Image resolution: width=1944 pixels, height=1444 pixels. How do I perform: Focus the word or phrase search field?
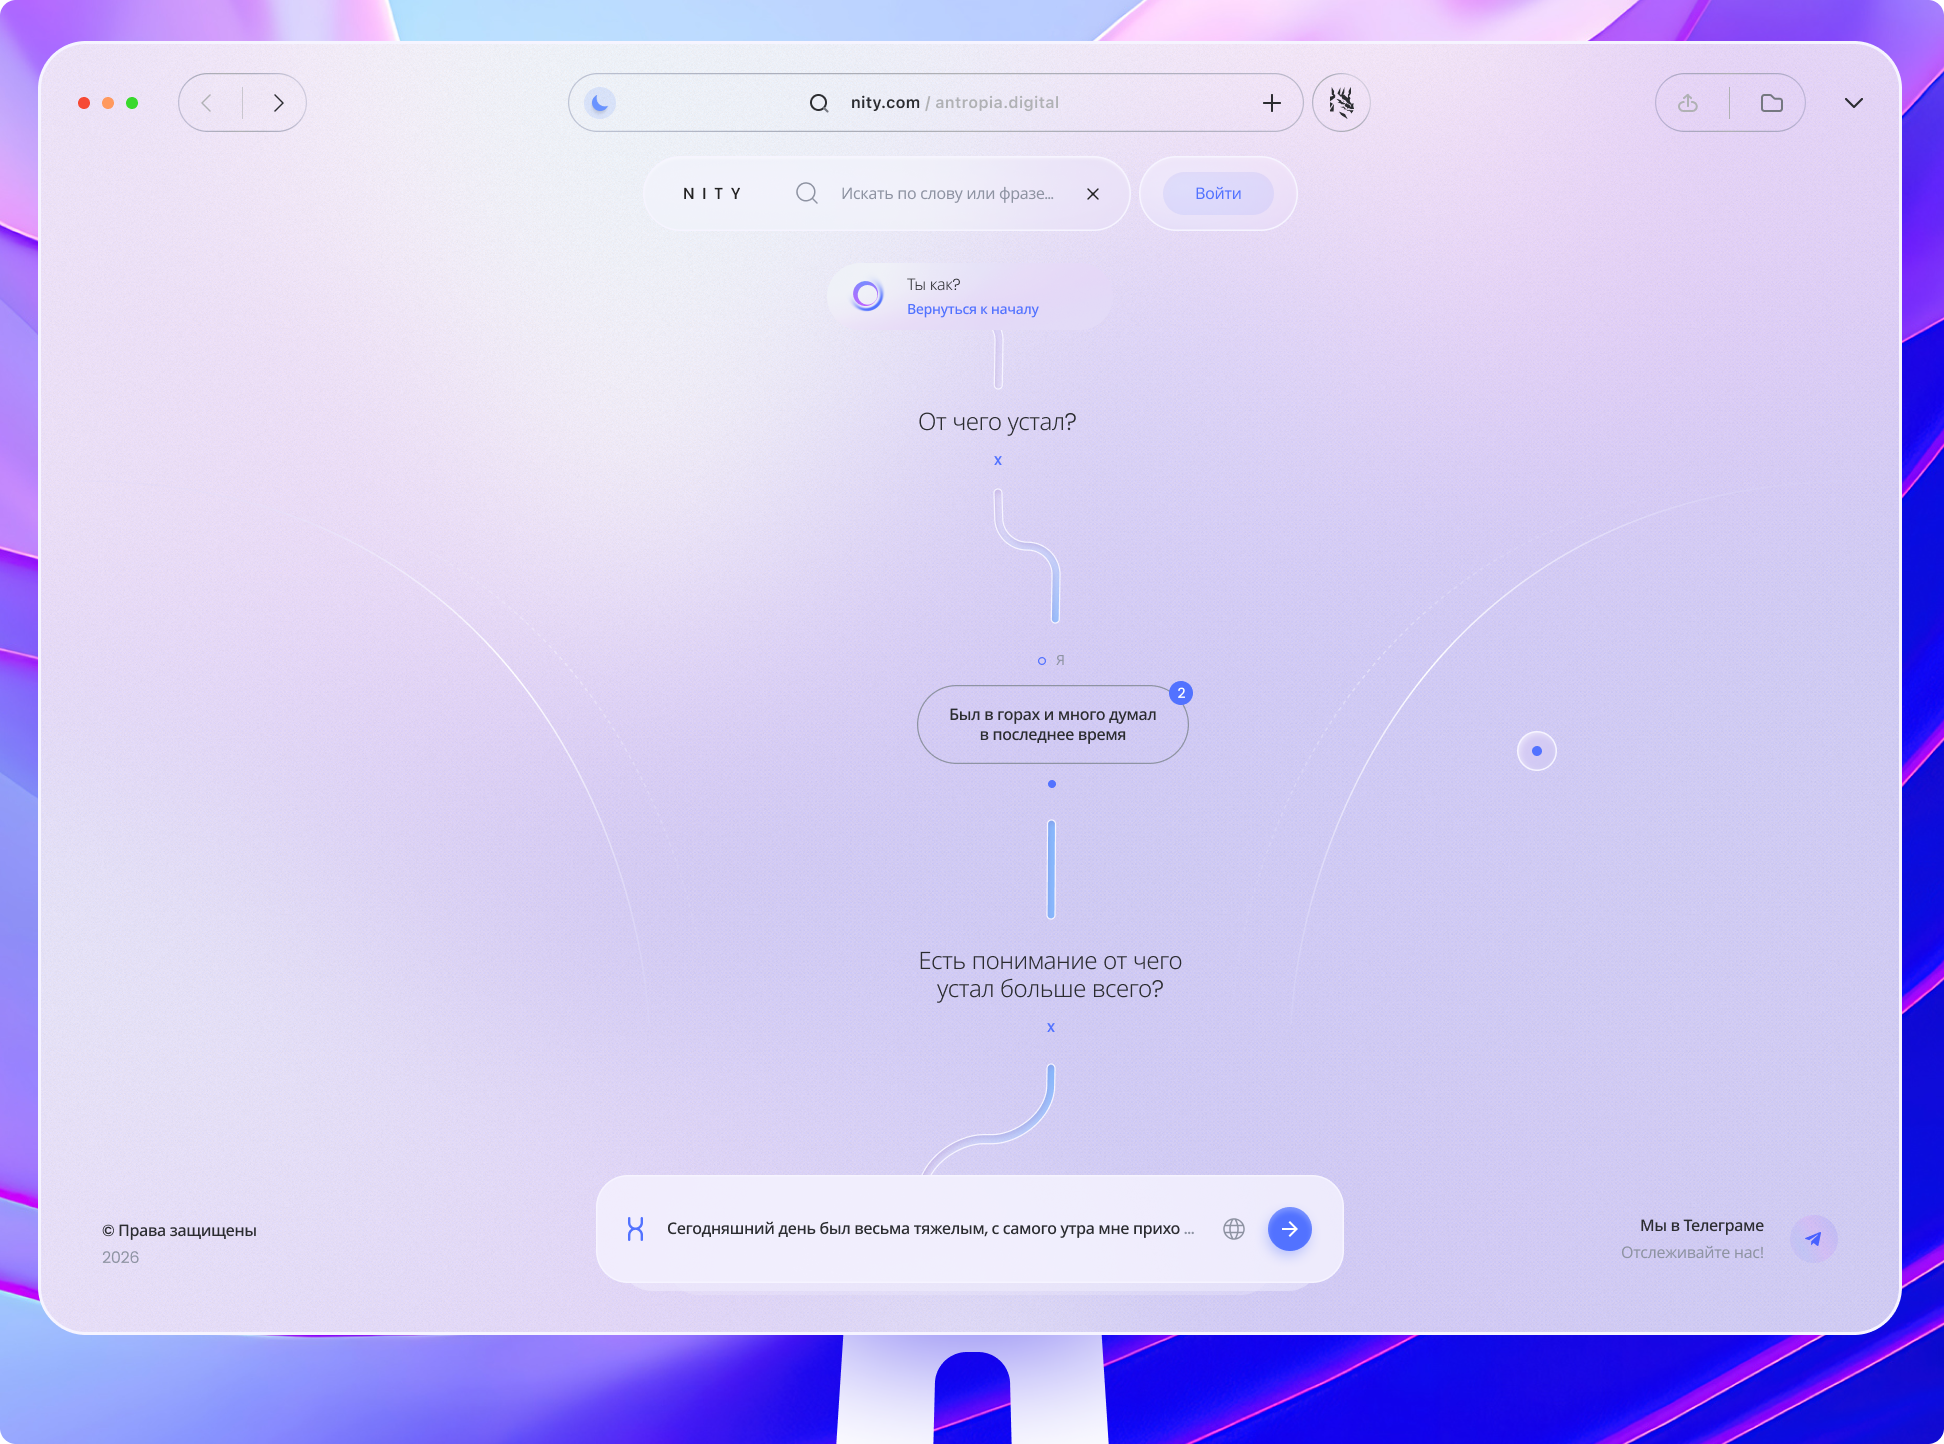[x=946, y=194]
